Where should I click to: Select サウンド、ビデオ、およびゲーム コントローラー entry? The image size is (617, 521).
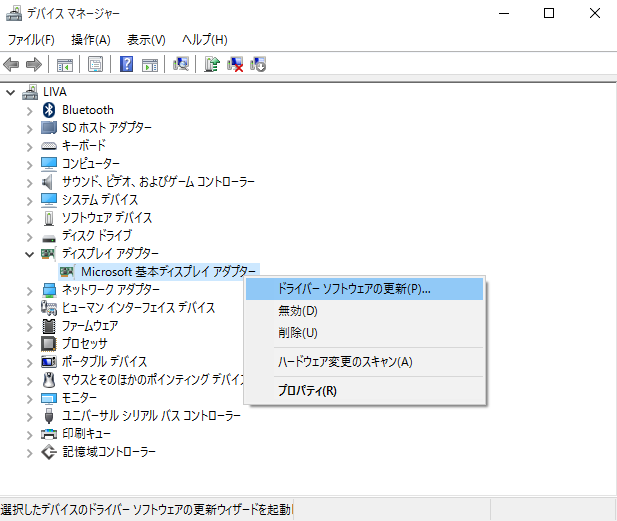(x=159, y=182)
